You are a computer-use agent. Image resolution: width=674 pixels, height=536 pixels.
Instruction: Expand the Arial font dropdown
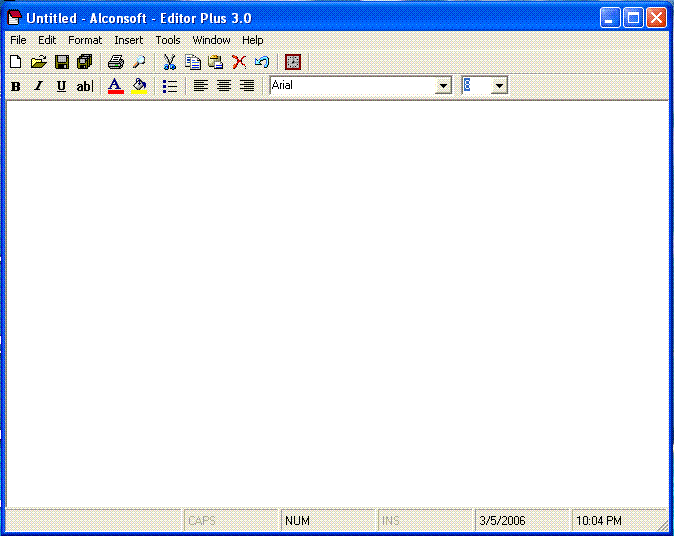coord(444,86)
